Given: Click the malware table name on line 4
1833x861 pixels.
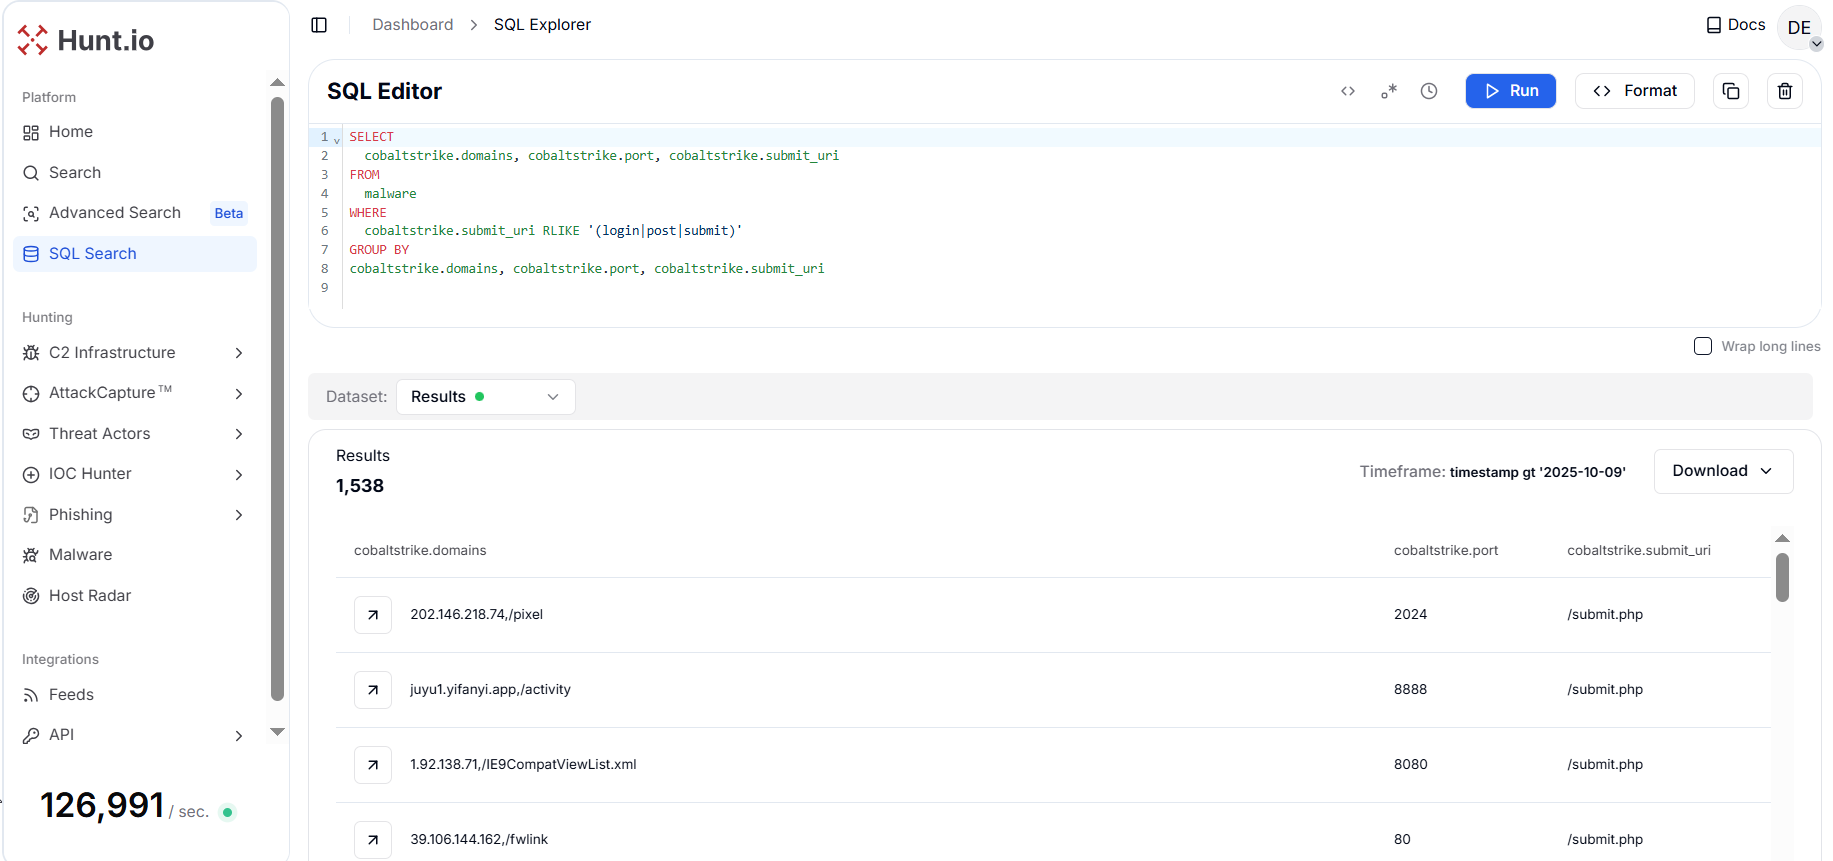Looking at the screenshot, I should click(390, 194).
